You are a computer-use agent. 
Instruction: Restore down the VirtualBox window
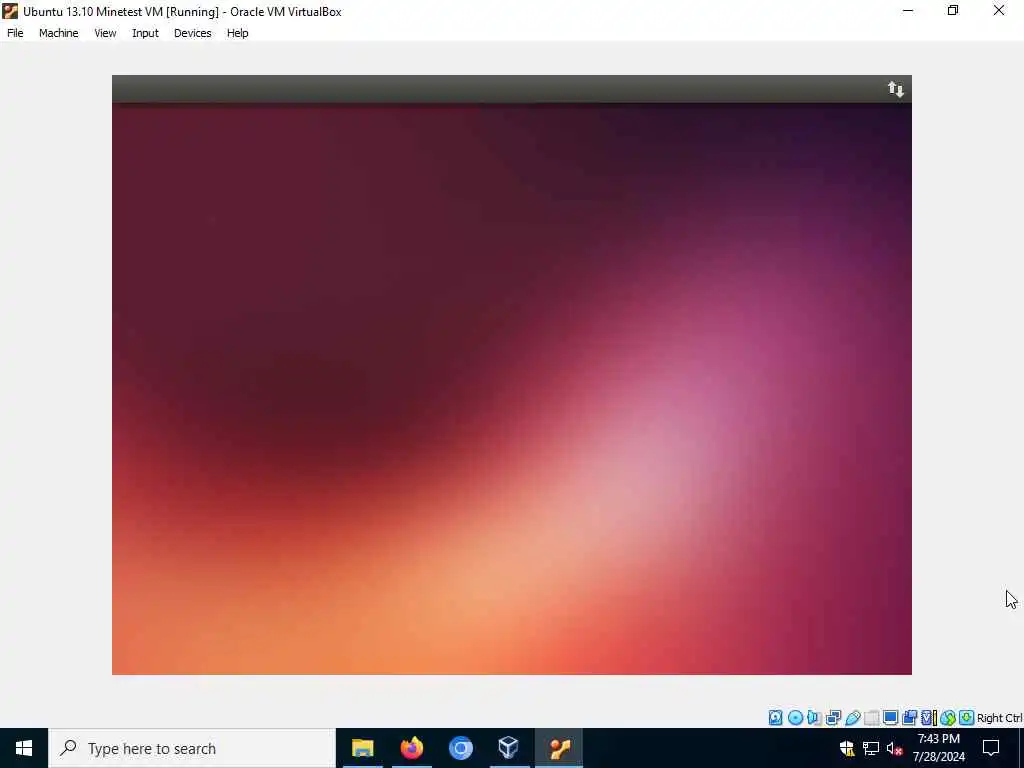(953, 10)
